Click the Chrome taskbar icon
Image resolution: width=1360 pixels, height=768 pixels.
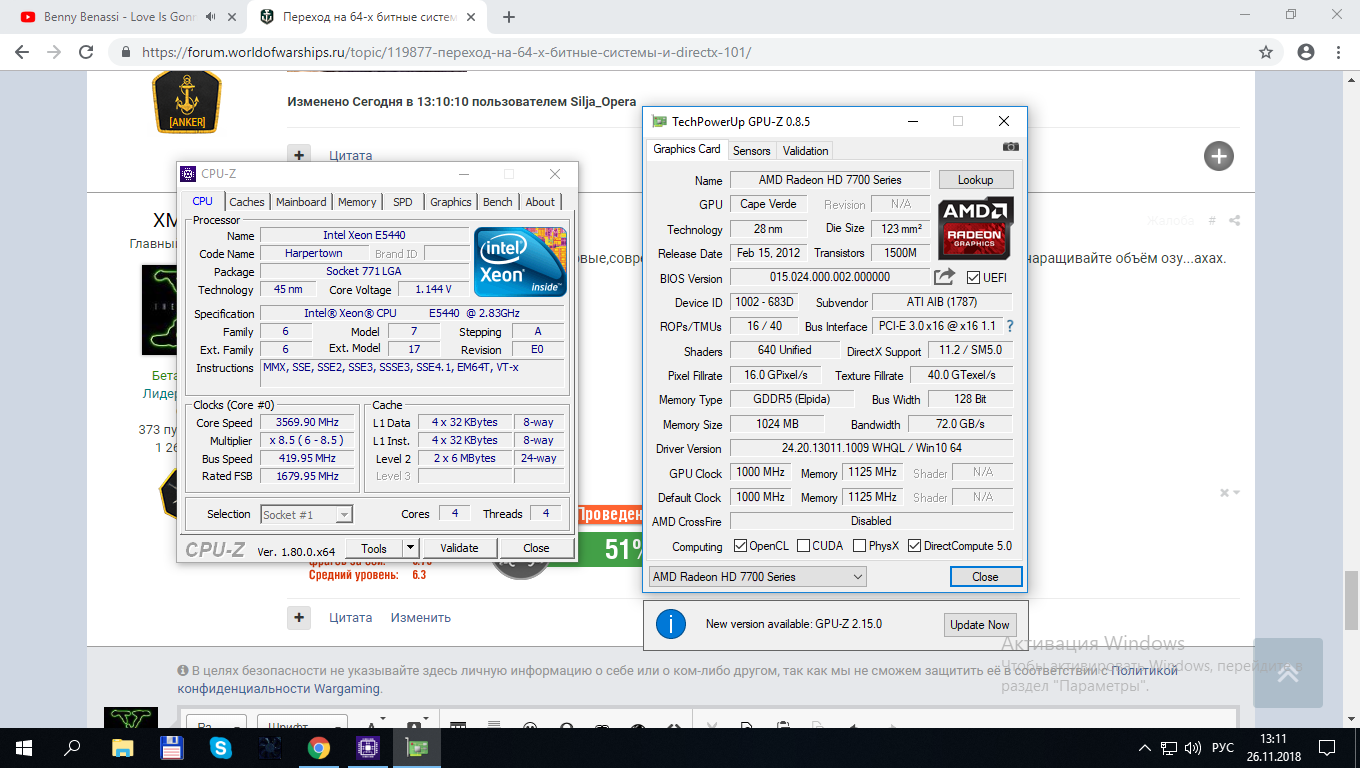pyautogui.click(x=319, y=747)
